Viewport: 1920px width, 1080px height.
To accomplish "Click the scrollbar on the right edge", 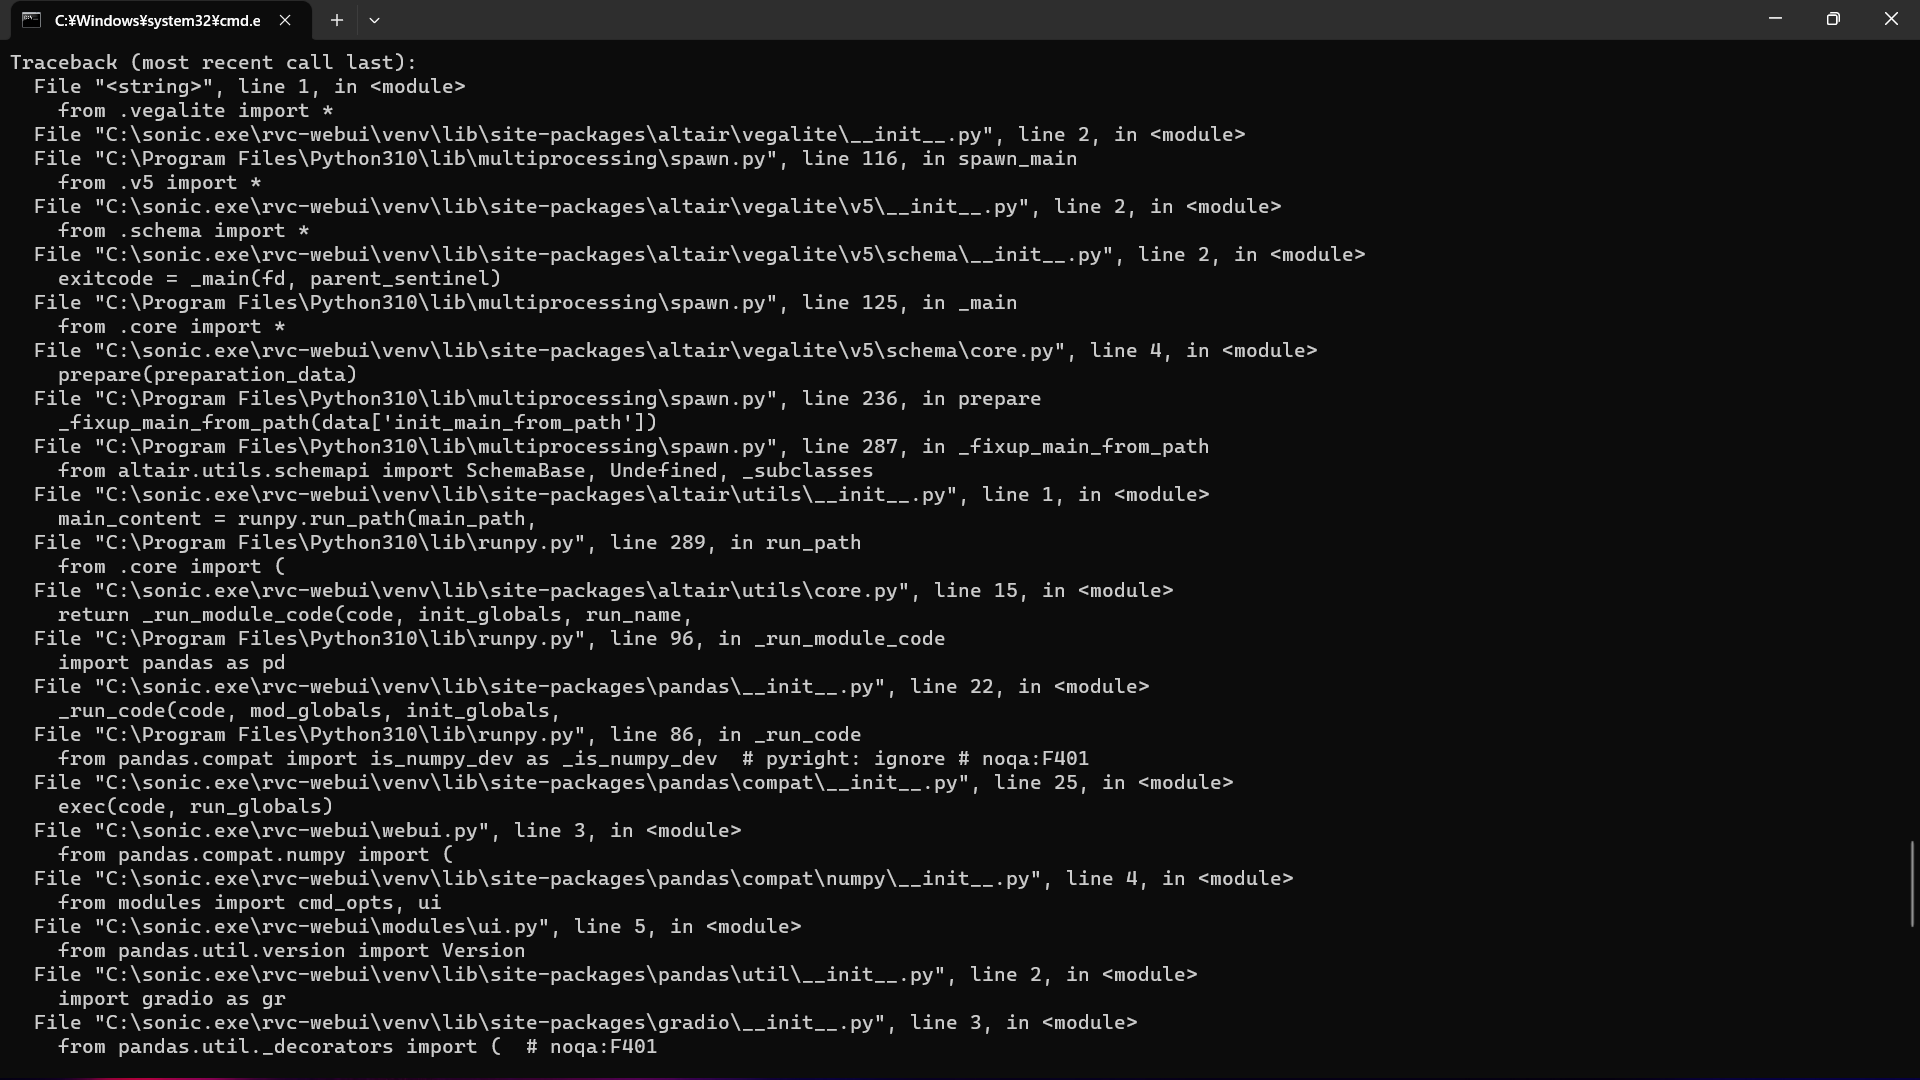I will (x=1910, y=883).
